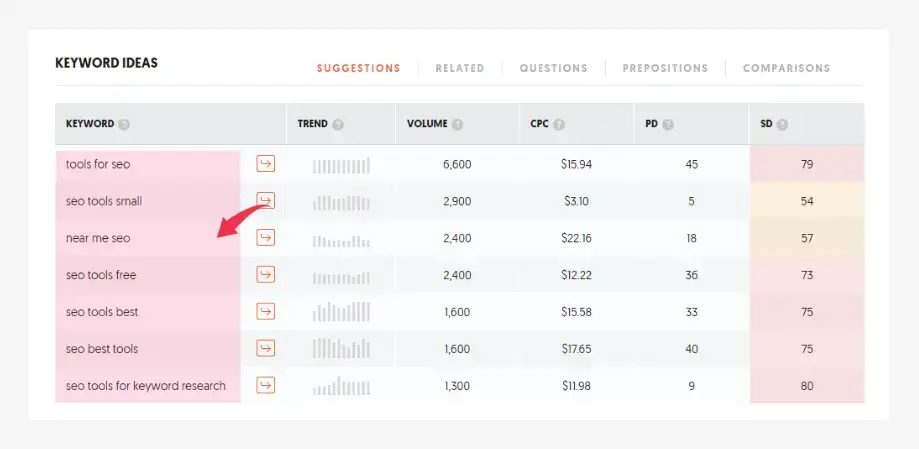
Task: Click arrow icon for 'seo tools for keyword research'
Action: click(x=265, y=386)
